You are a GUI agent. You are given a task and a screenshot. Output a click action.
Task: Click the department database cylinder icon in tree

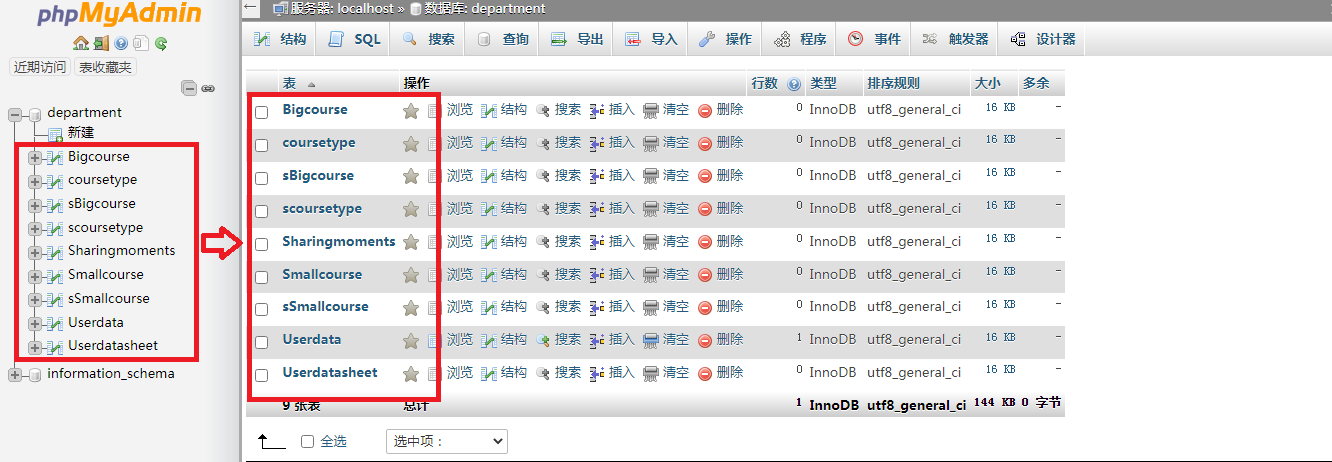tap(35, 113)
